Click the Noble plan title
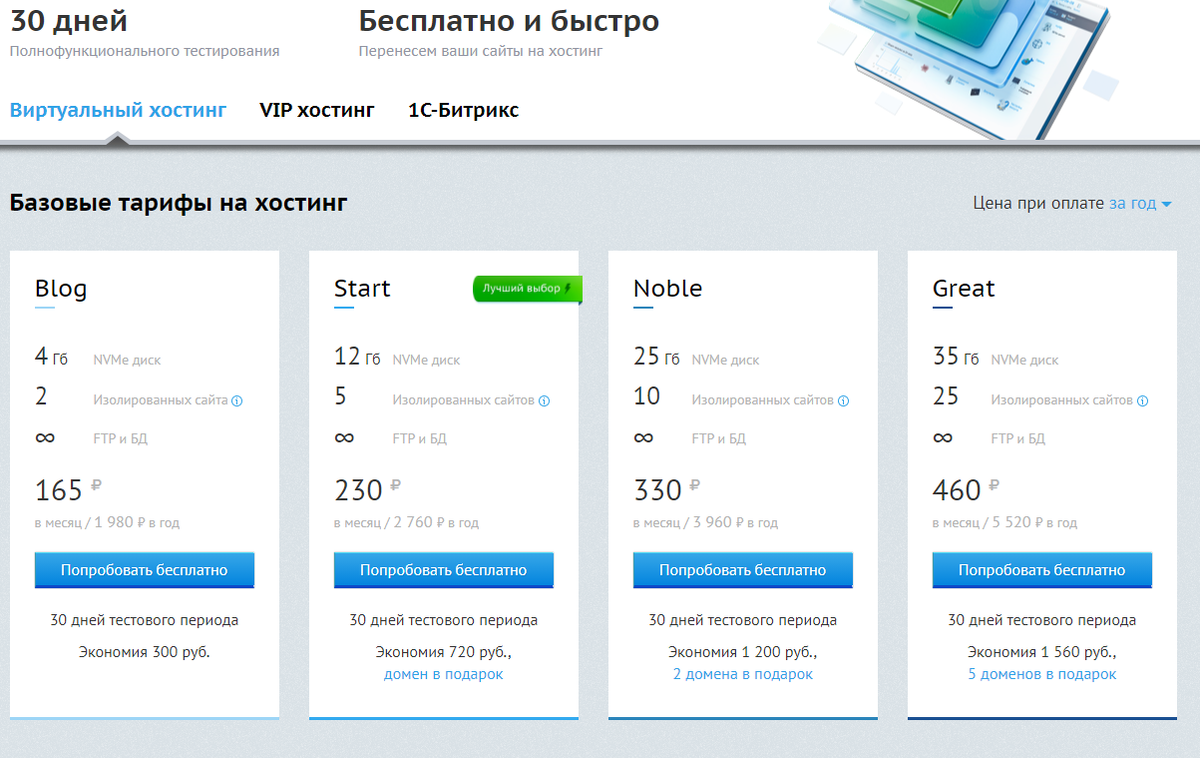Viewport: 1200px width, 758px height. pyautogui.click(x=668, y=289)
